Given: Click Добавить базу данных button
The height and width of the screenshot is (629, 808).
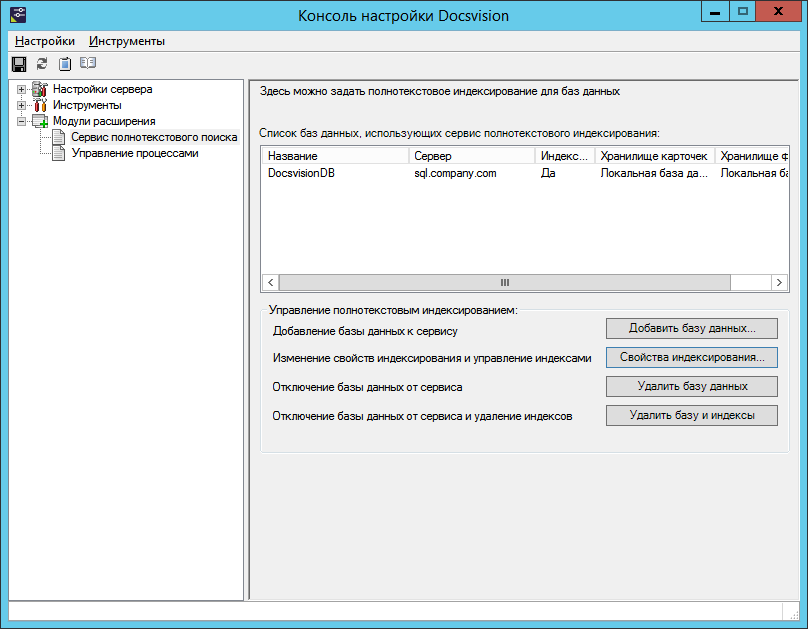Looking at the screenshot, I should (691, 328).
